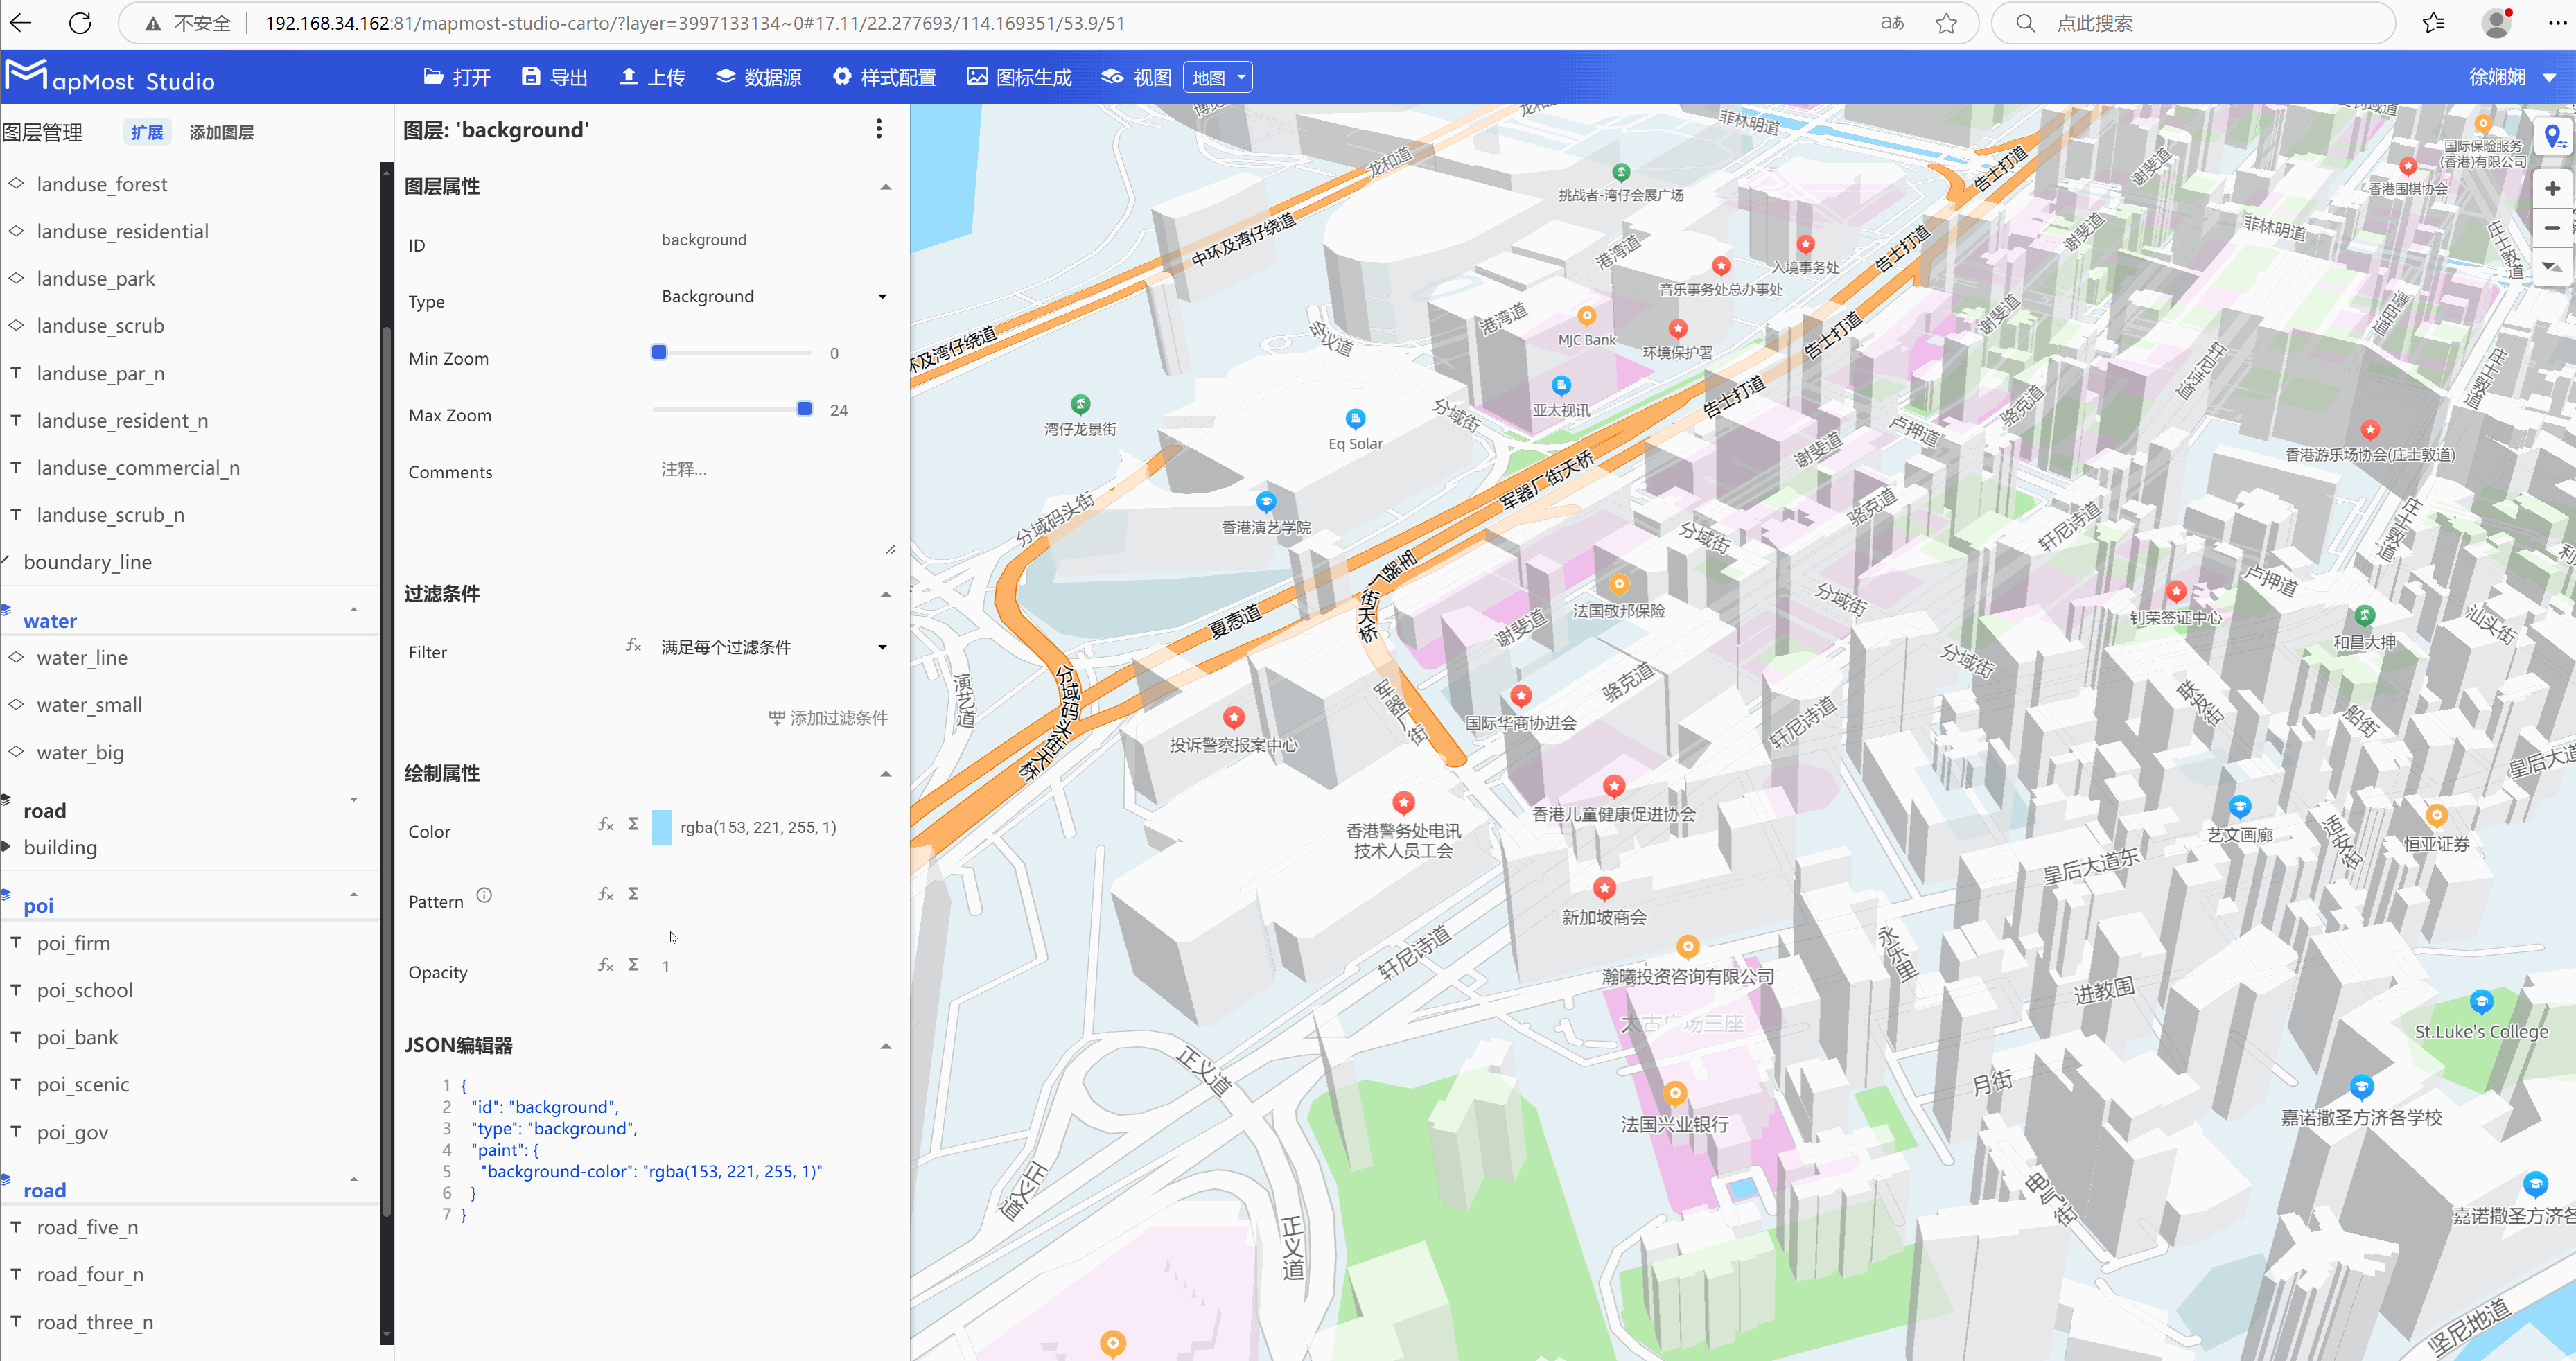Click the Σ icon next to Opacity
2576x1361 pixels.
[634, 964]
